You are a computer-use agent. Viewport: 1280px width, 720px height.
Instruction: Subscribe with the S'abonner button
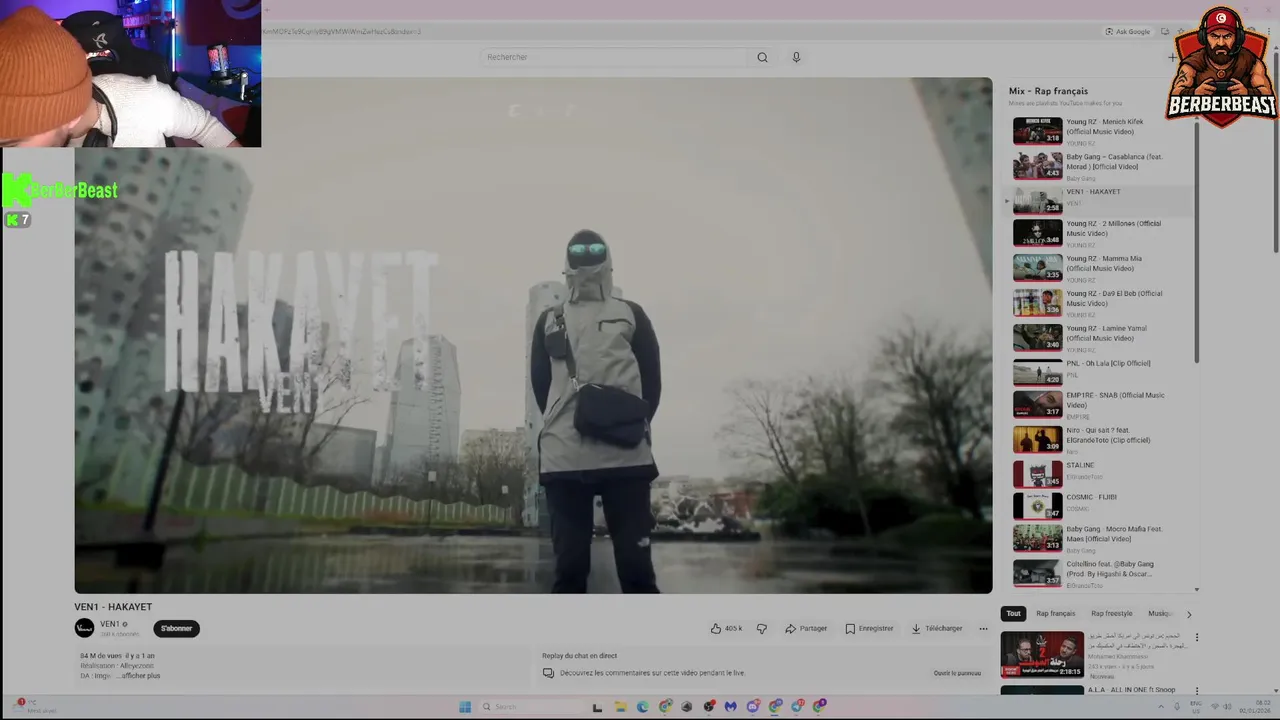point(176,628)
